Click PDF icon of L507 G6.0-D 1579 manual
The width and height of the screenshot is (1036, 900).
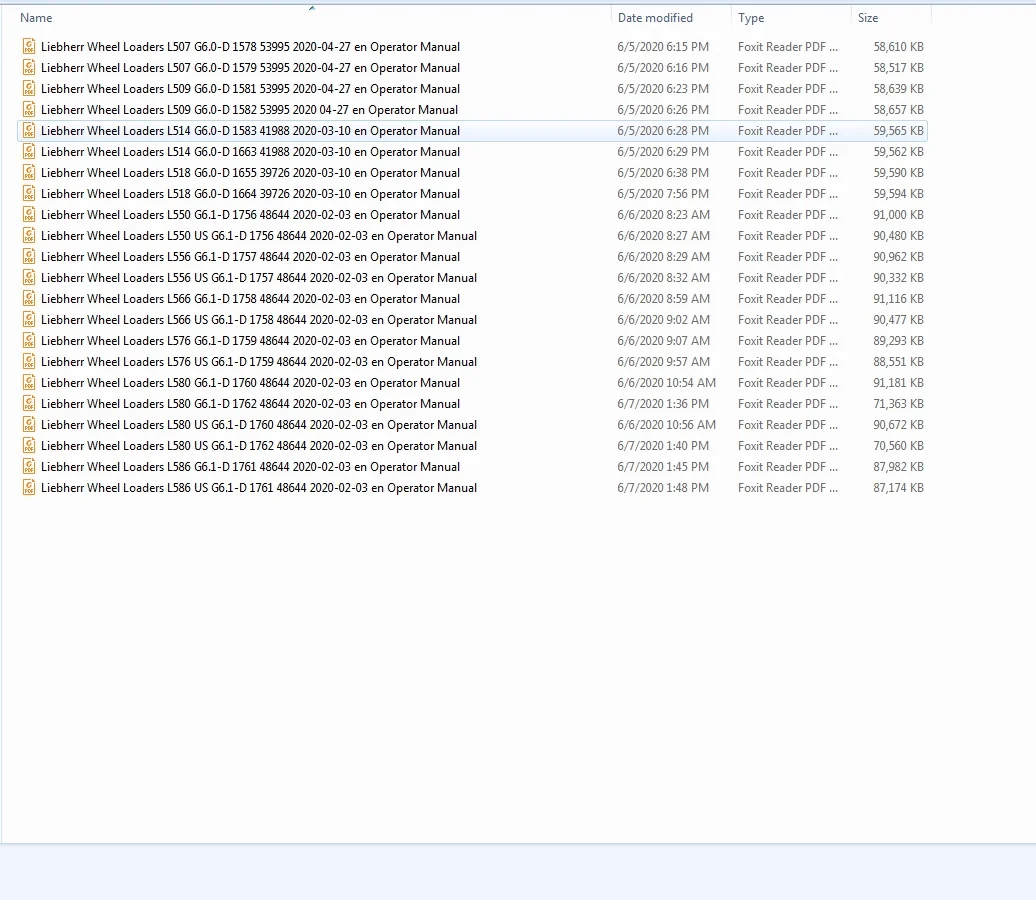click(x=29, y=67)
